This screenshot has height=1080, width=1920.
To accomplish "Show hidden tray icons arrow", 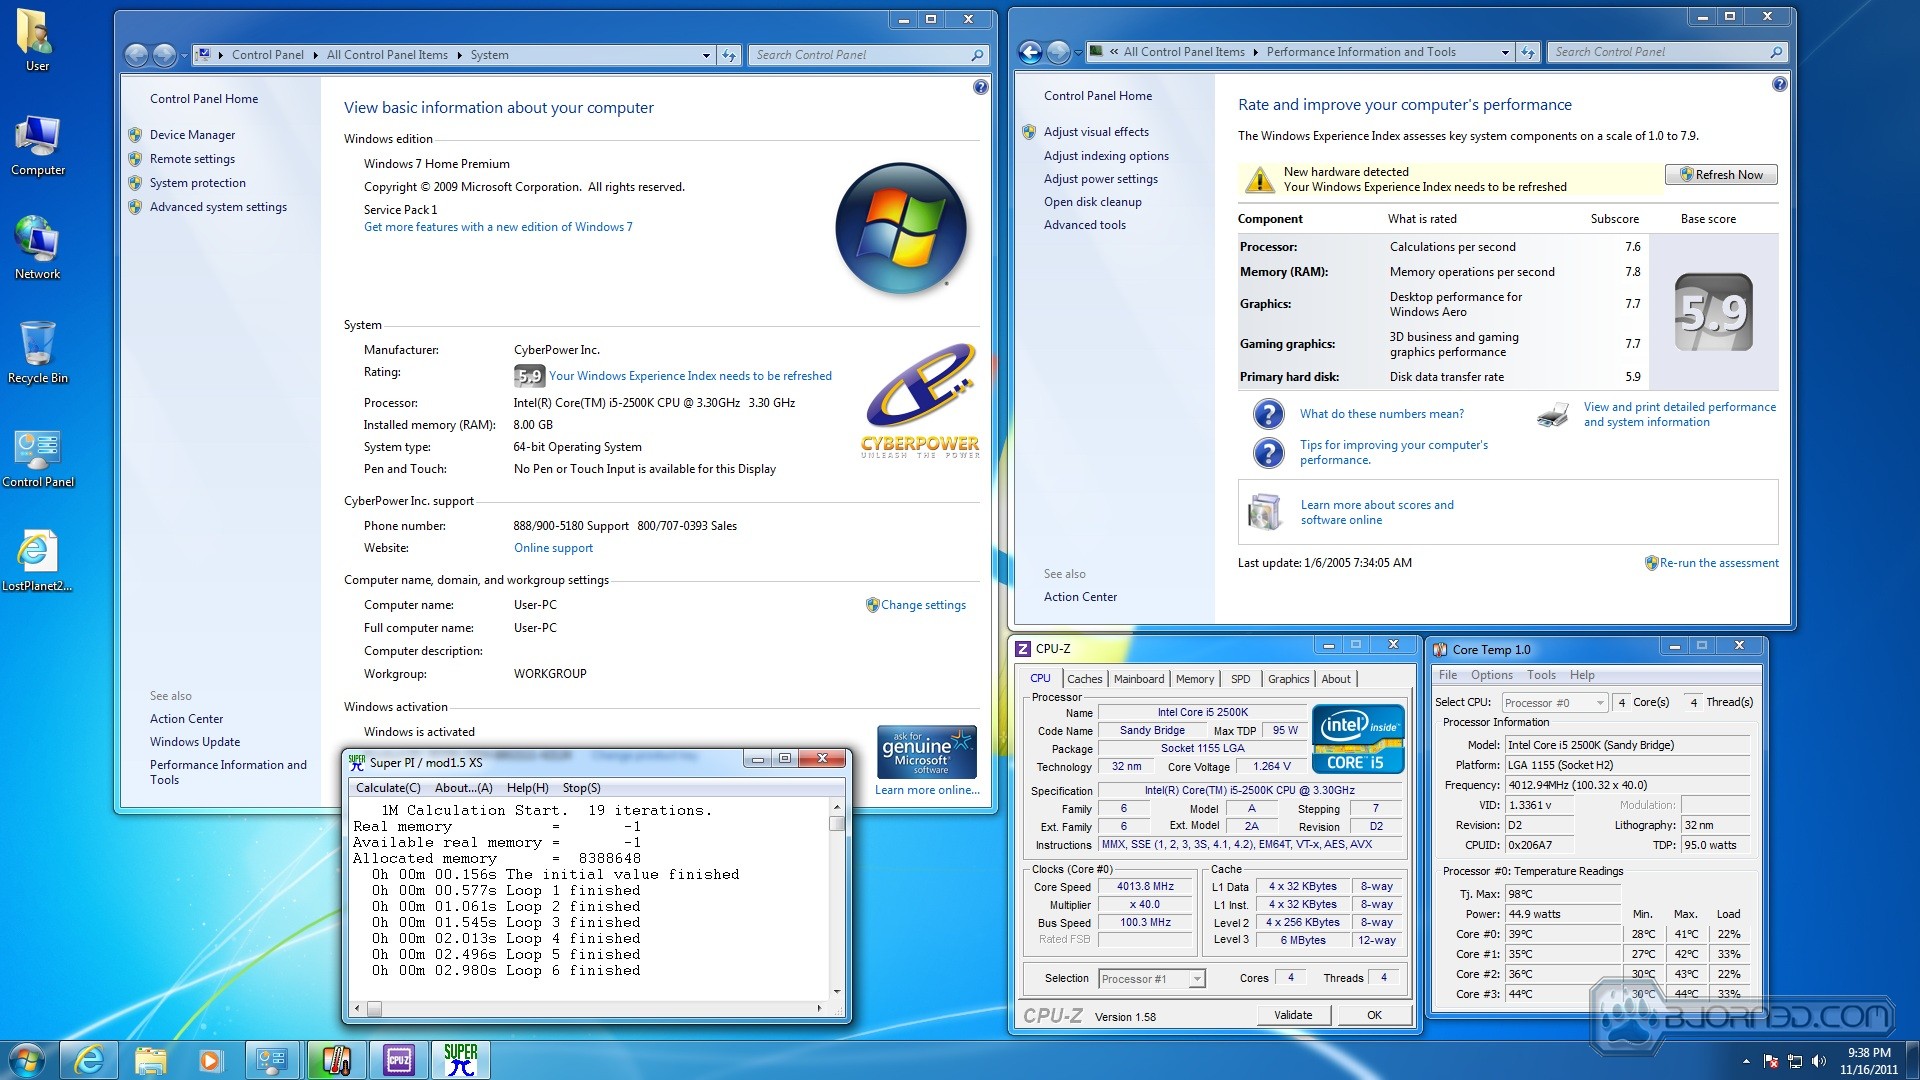I will pyautogui.click(x=1746, y=1061).
